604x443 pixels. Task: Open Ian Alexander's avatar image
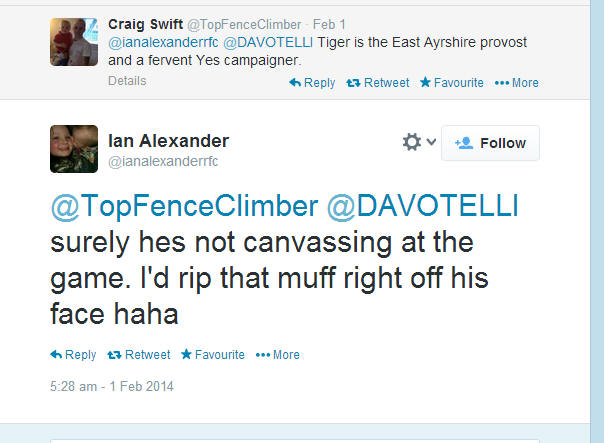(x=74, y=149)
